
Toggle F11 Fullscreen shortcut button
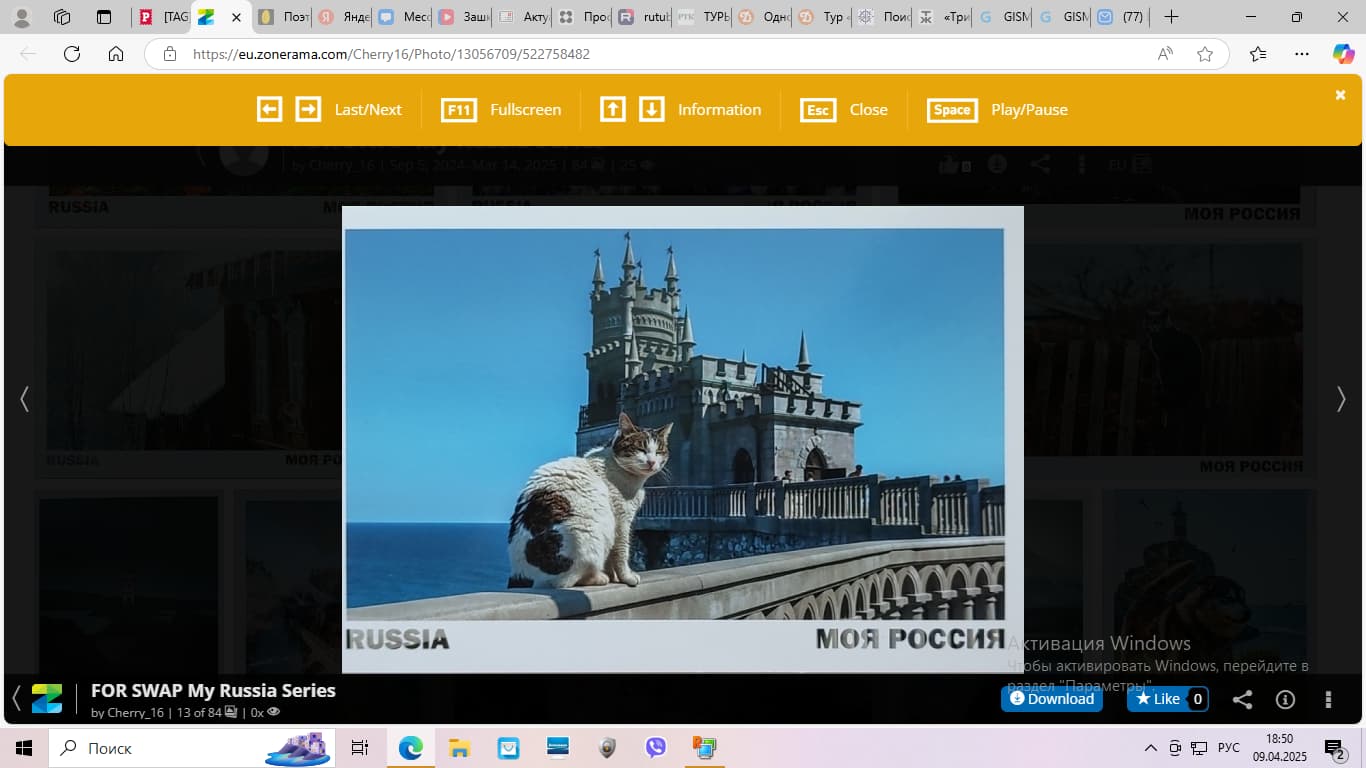(459, 110)
